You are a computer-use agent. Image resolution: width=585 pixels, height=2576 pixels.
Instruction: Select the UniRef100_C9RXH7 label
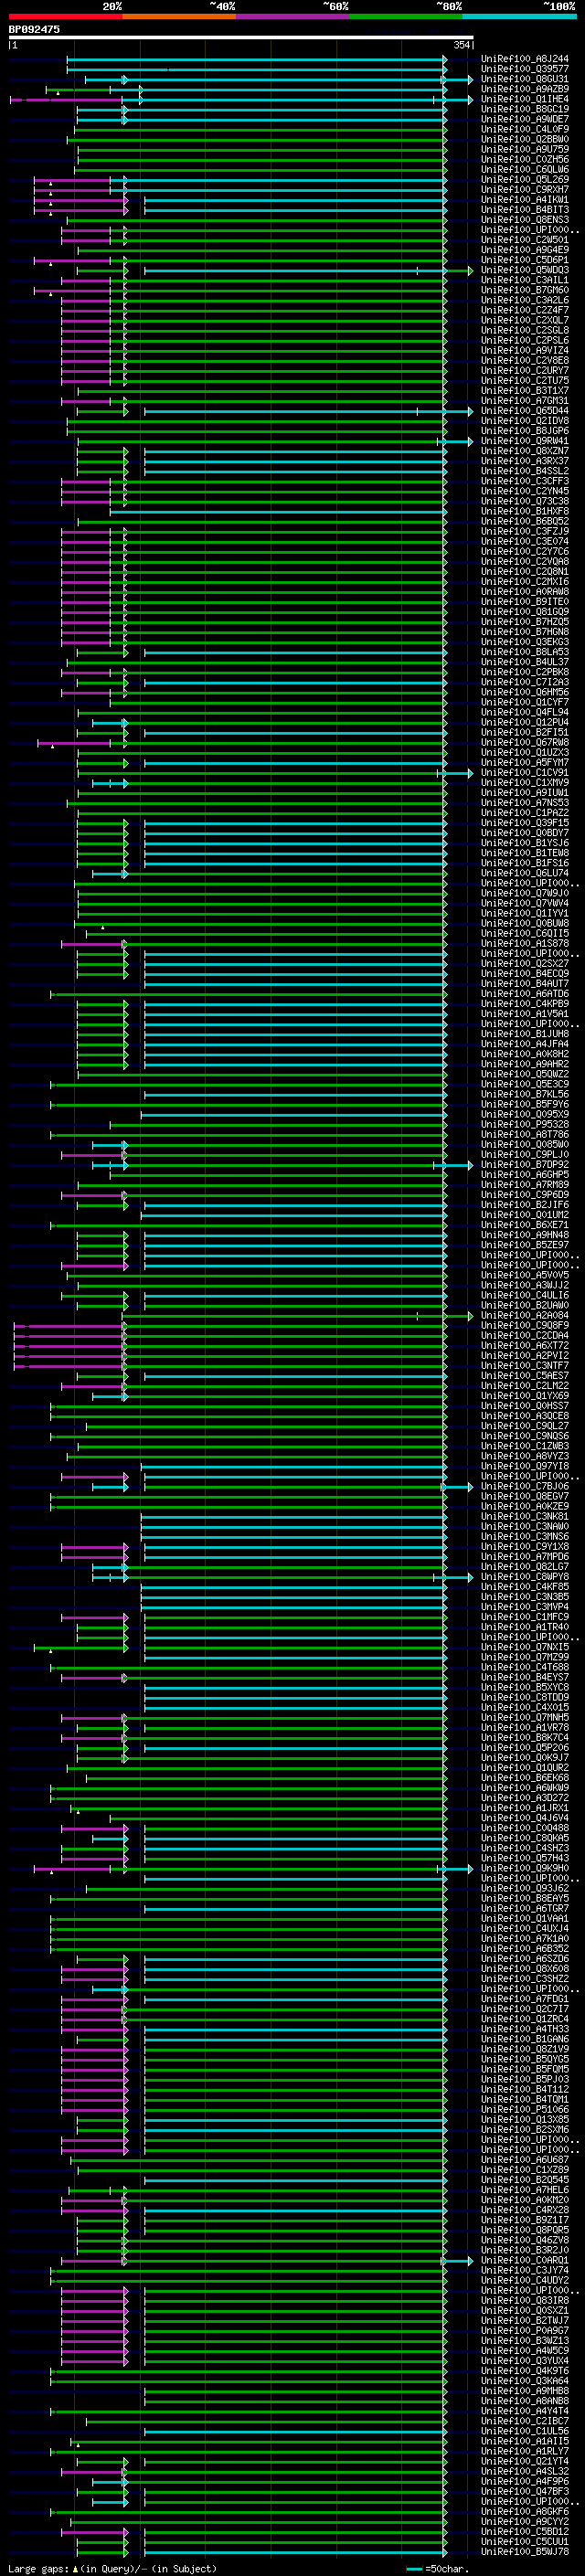(525, 190)
